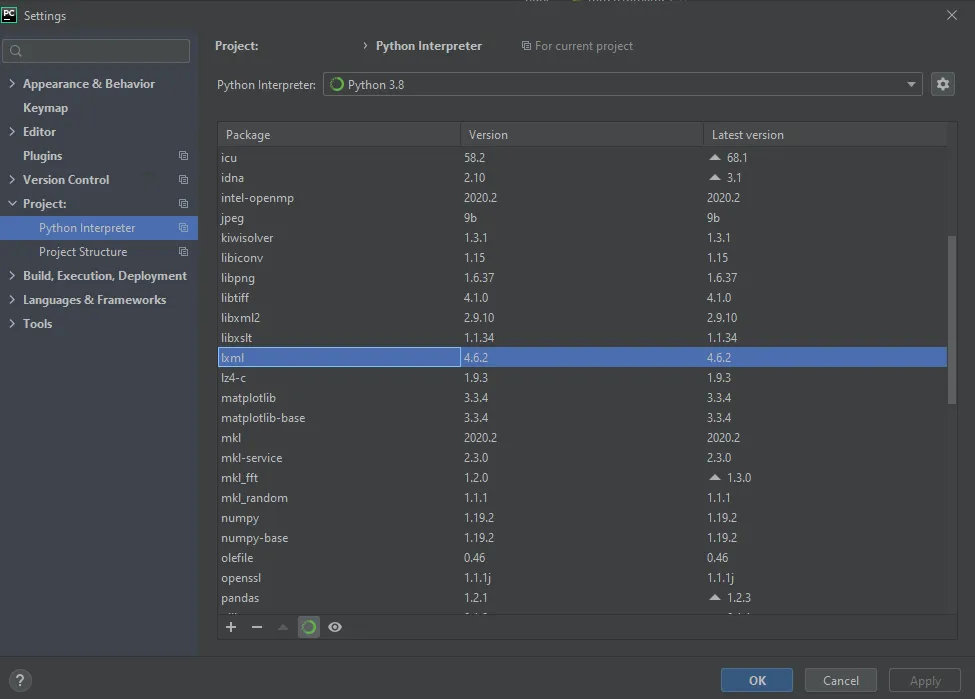Click the help question mark button

(x=20, y=680)
